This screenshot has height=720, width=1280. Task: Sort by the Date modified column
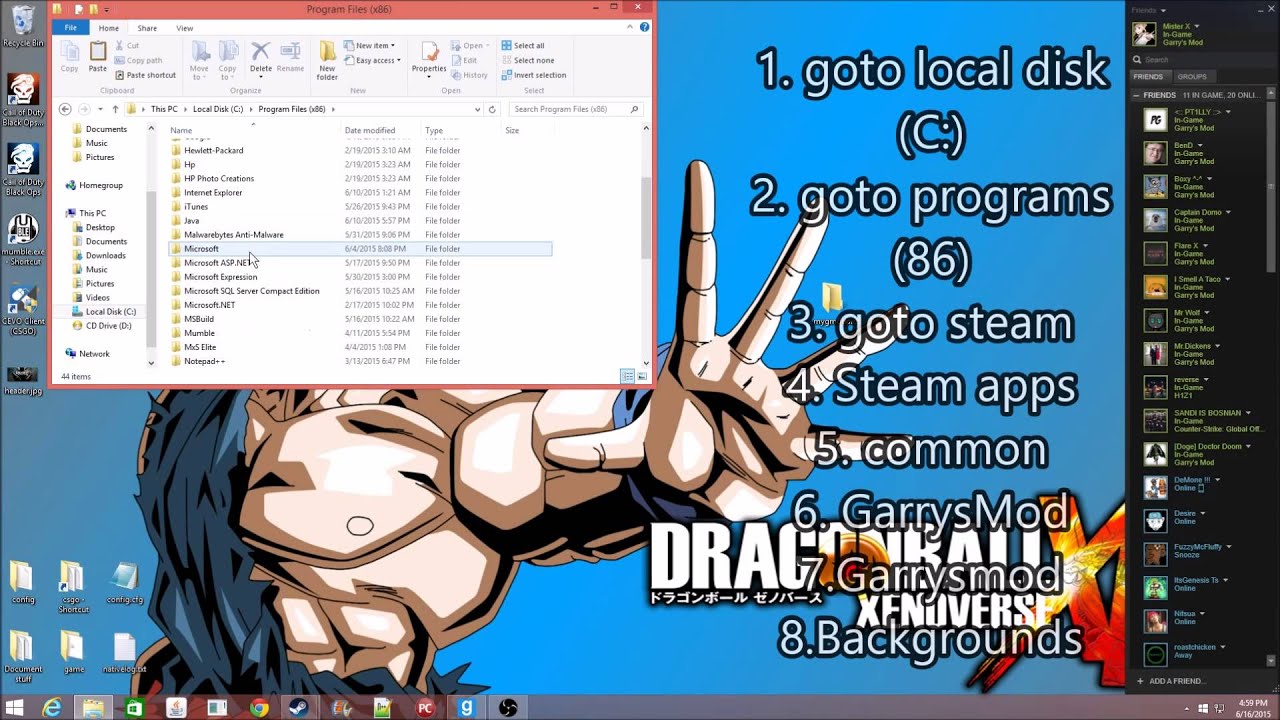click(370, 130)
